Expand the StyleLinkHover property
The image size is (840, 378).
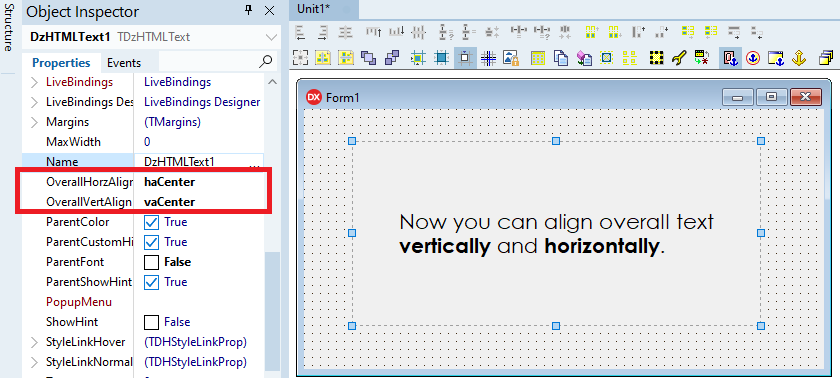coord(35,342)
